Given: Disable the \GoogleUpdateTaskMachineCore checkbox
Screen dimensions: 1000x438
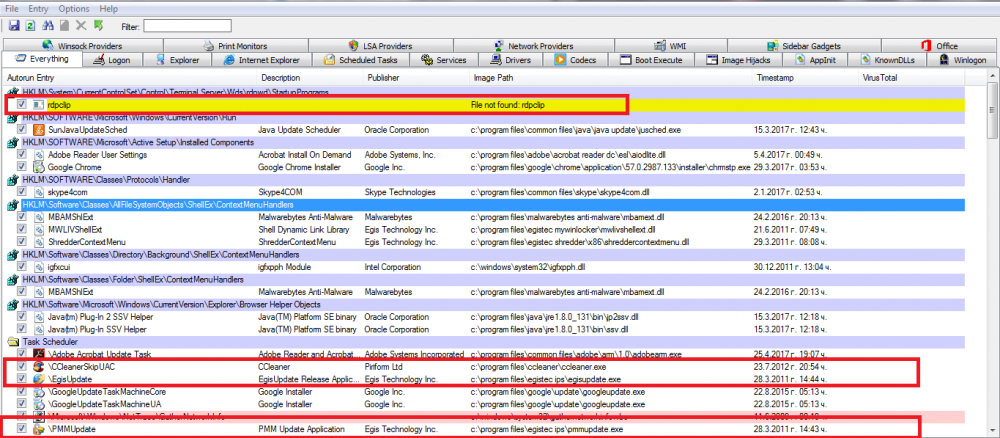Looking at the screenshot, I should pyautogui.click(x=22, y=391).
